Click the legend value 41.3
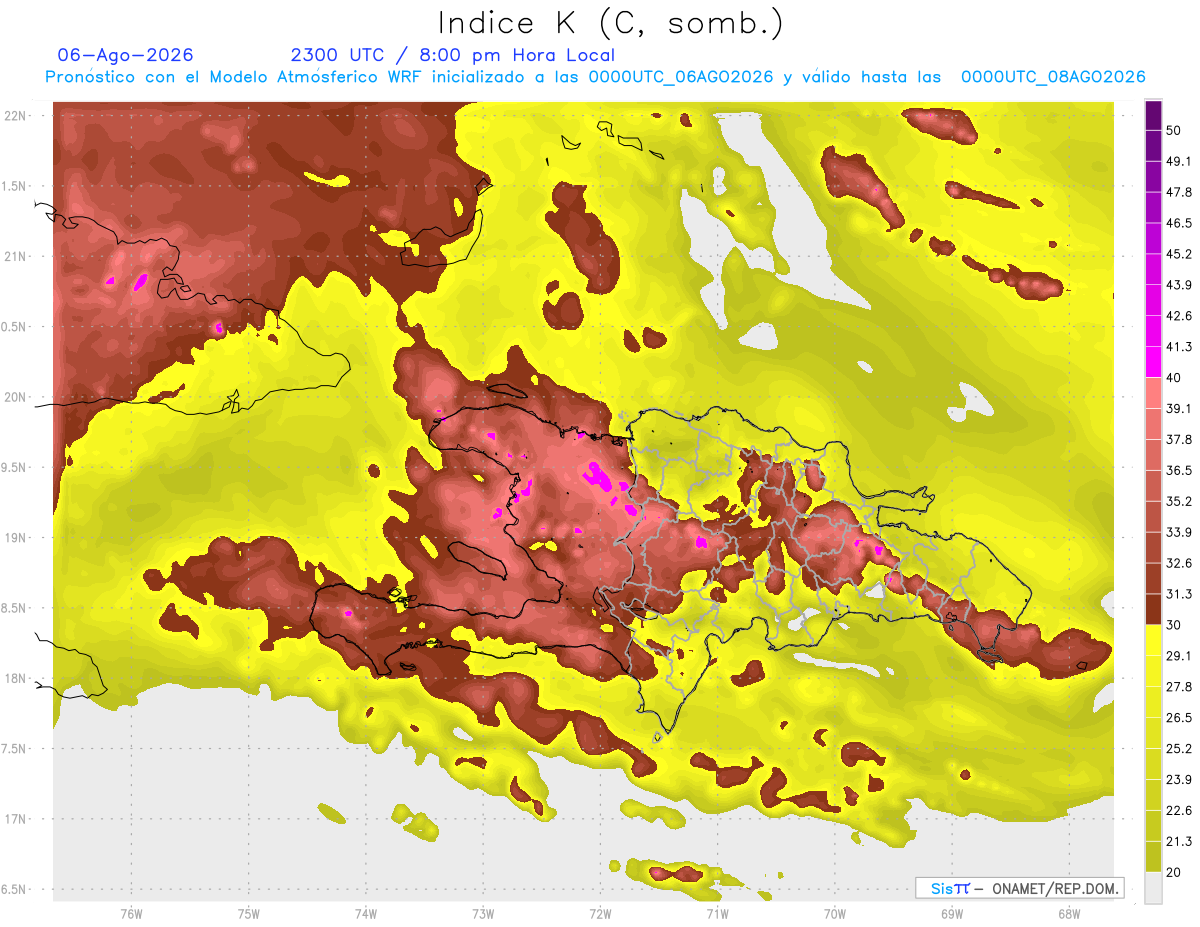Screen dimensions: 1200x927 tap(1179, 347)
